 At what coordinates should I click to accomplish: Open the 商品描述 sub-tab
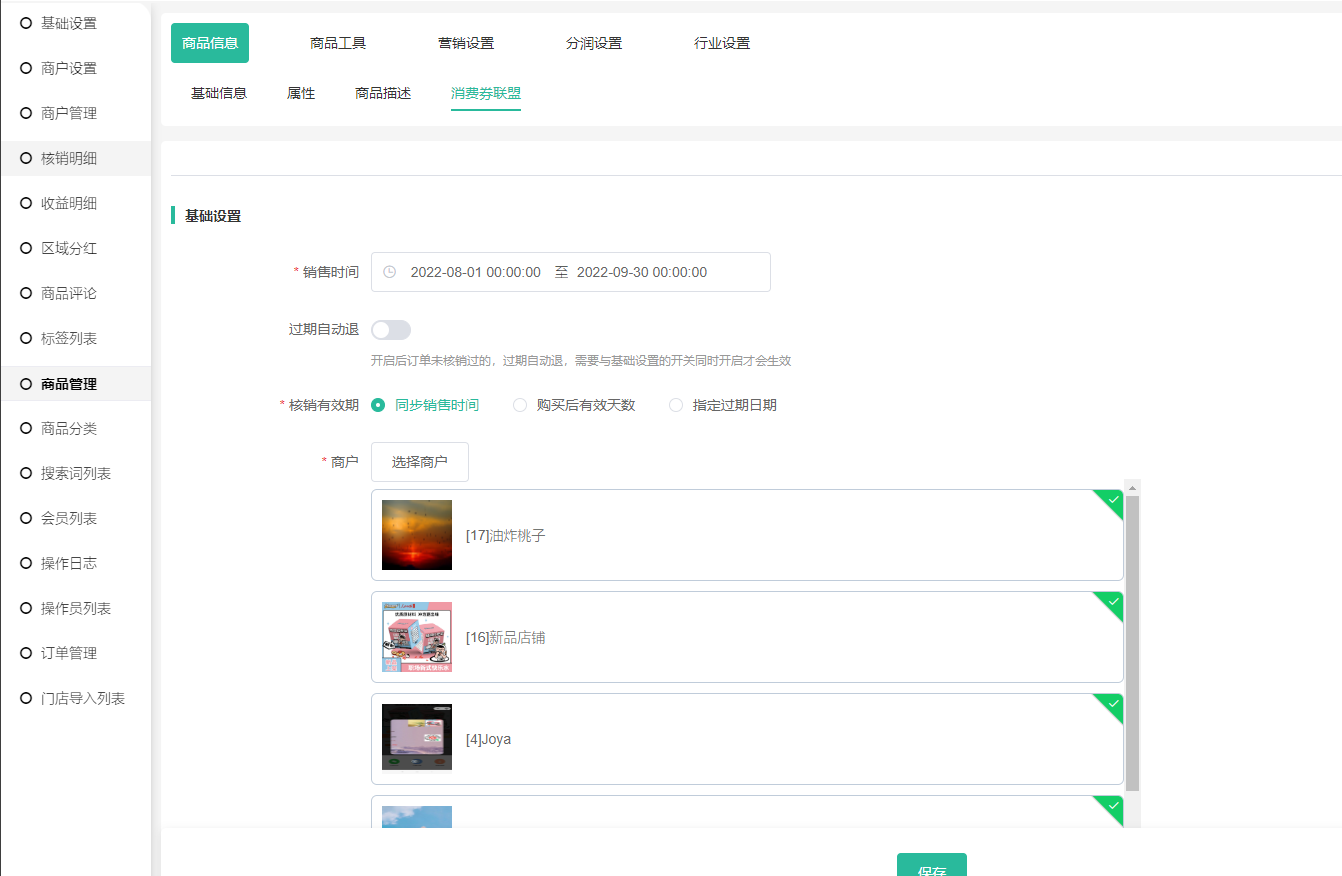pyautogui.click(x=383, y=93)
